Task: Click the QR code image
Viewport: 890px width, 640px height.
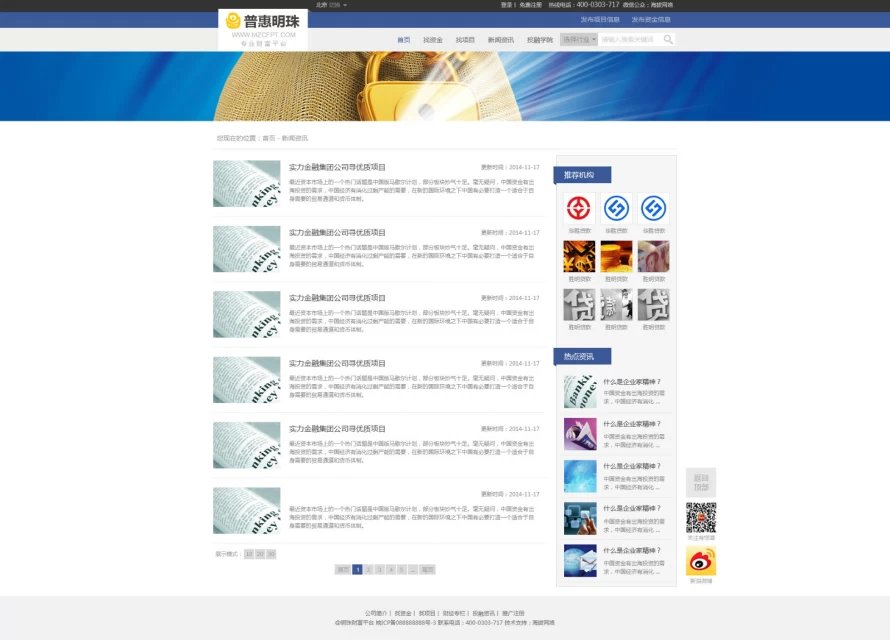Action: pyautogui.click(x=701, y=518)
